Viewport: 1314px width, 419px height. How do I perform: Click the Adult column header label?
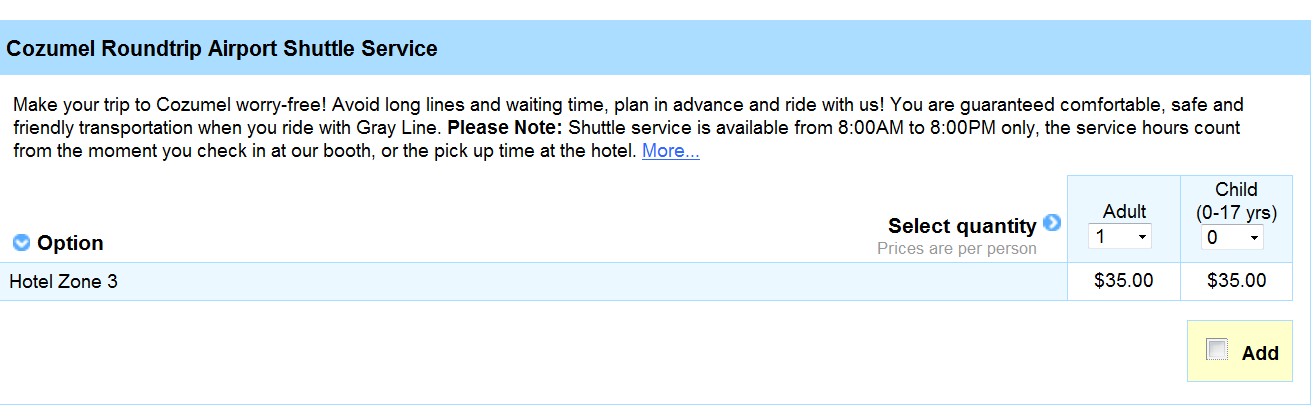[1124, 211]
